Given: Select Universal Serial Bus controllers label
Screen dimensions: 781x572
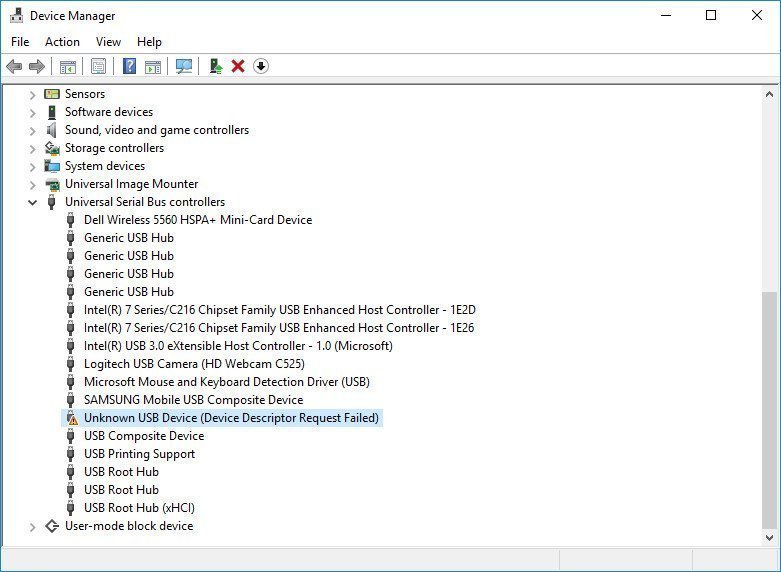Looking at the screenshot, I should pos(145,202).
